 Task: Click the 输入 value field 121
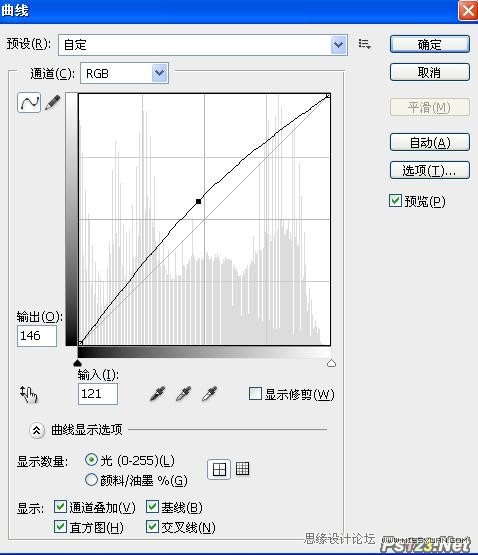click(x=98, y=394)
